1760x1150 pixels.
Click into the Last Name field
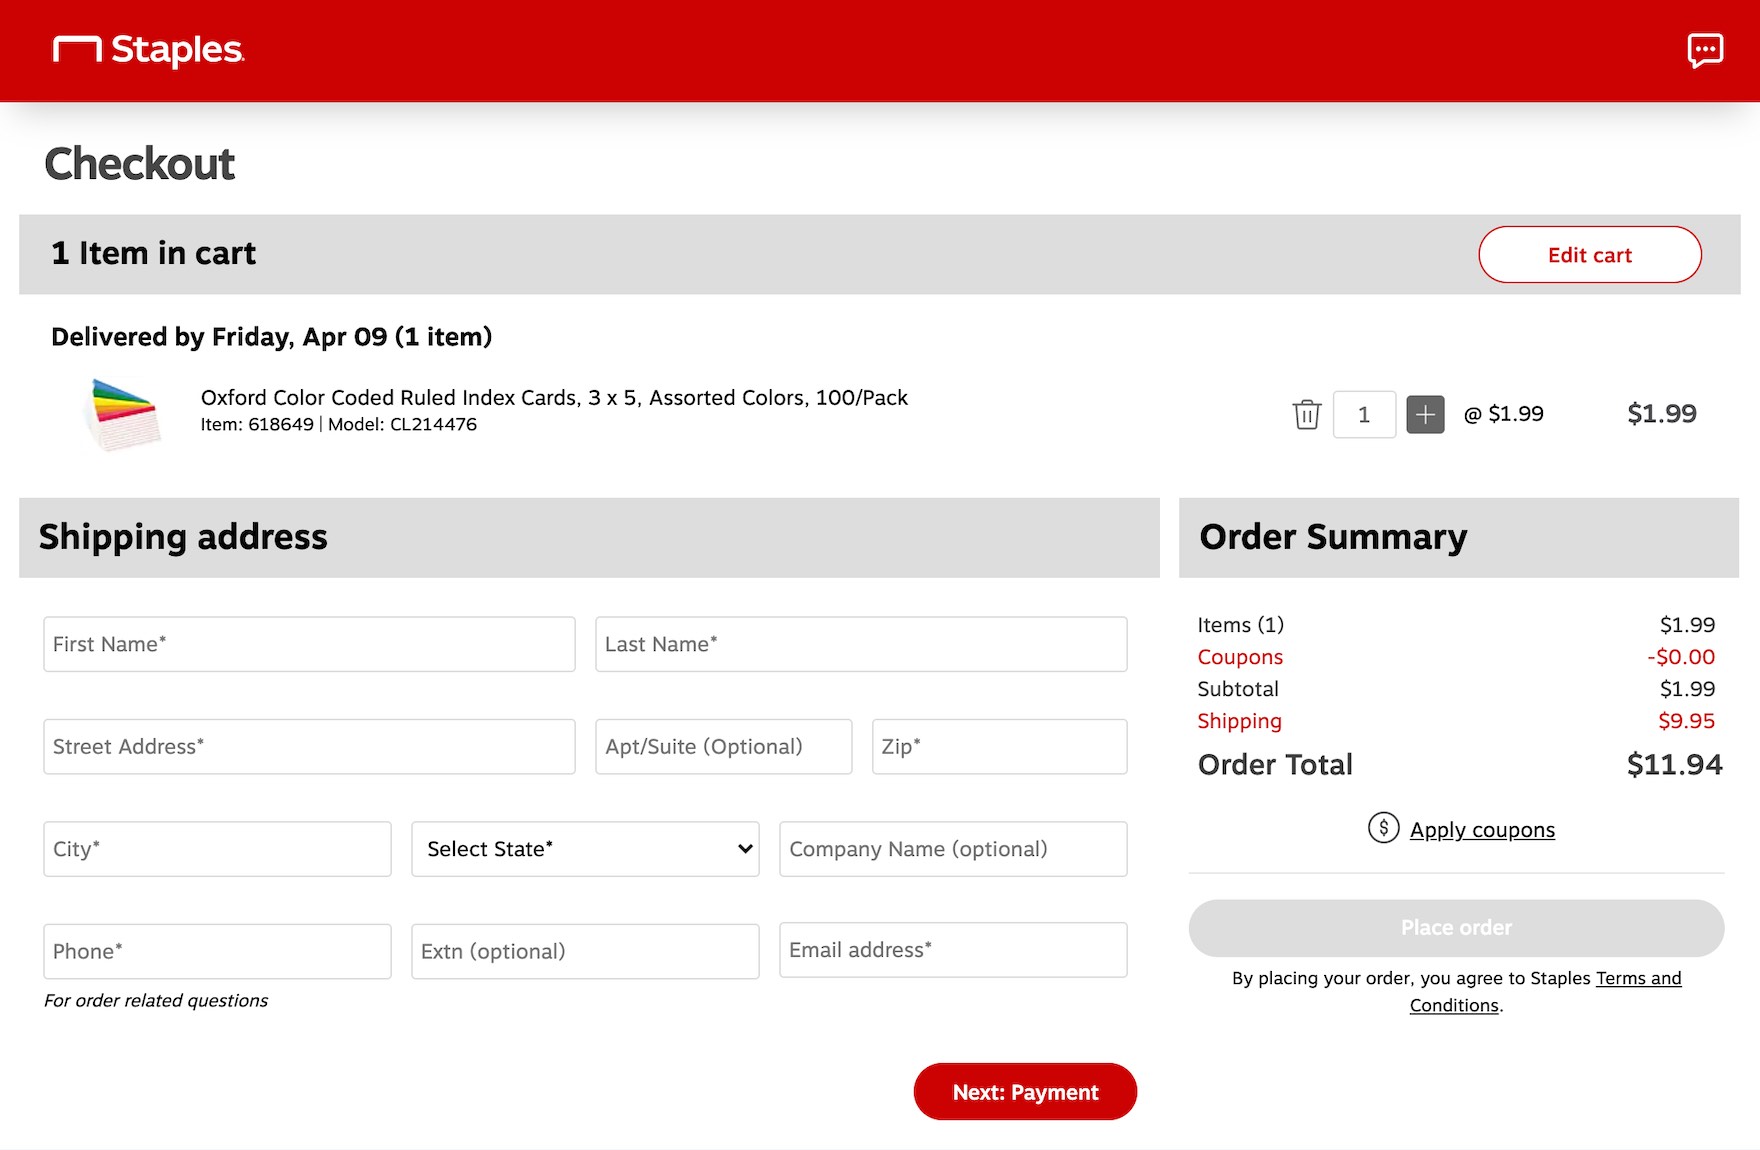click(861, 644)
